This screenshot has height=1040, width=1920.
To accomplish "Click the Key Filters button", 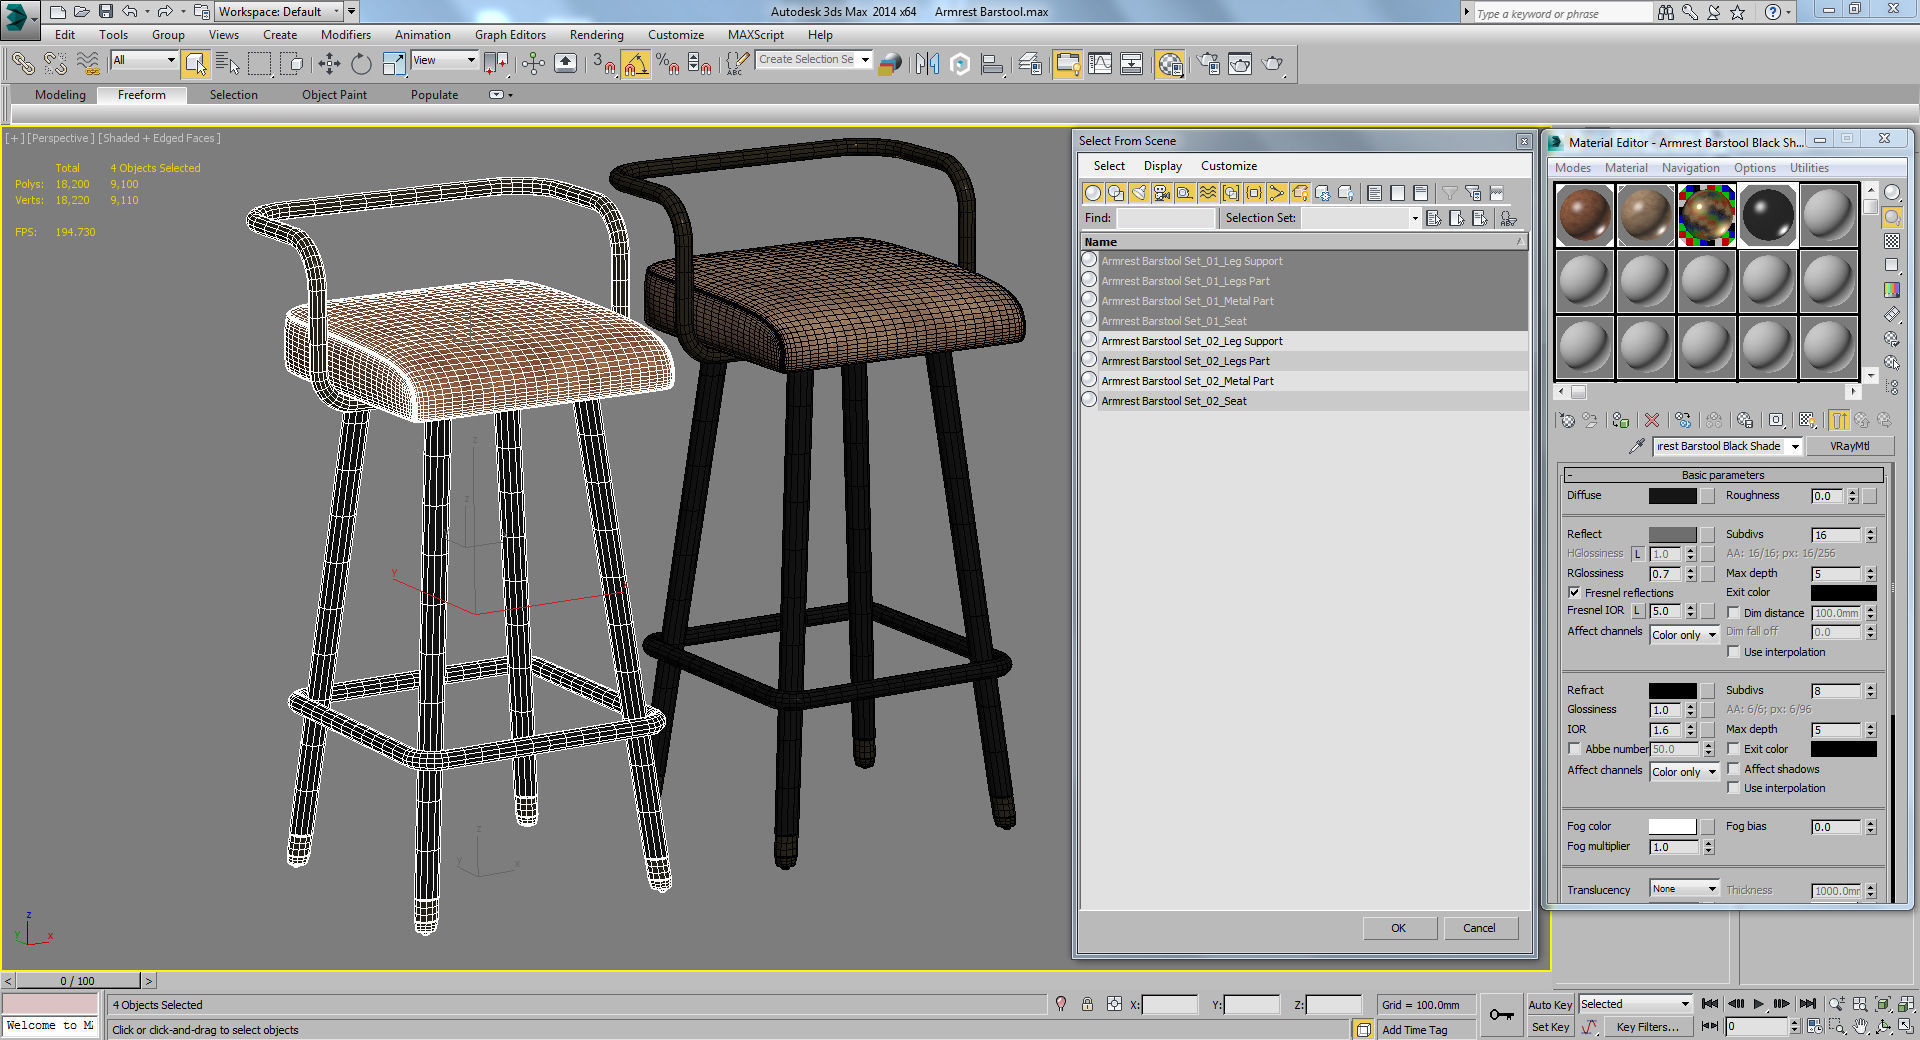I will pos(1647,1027).
